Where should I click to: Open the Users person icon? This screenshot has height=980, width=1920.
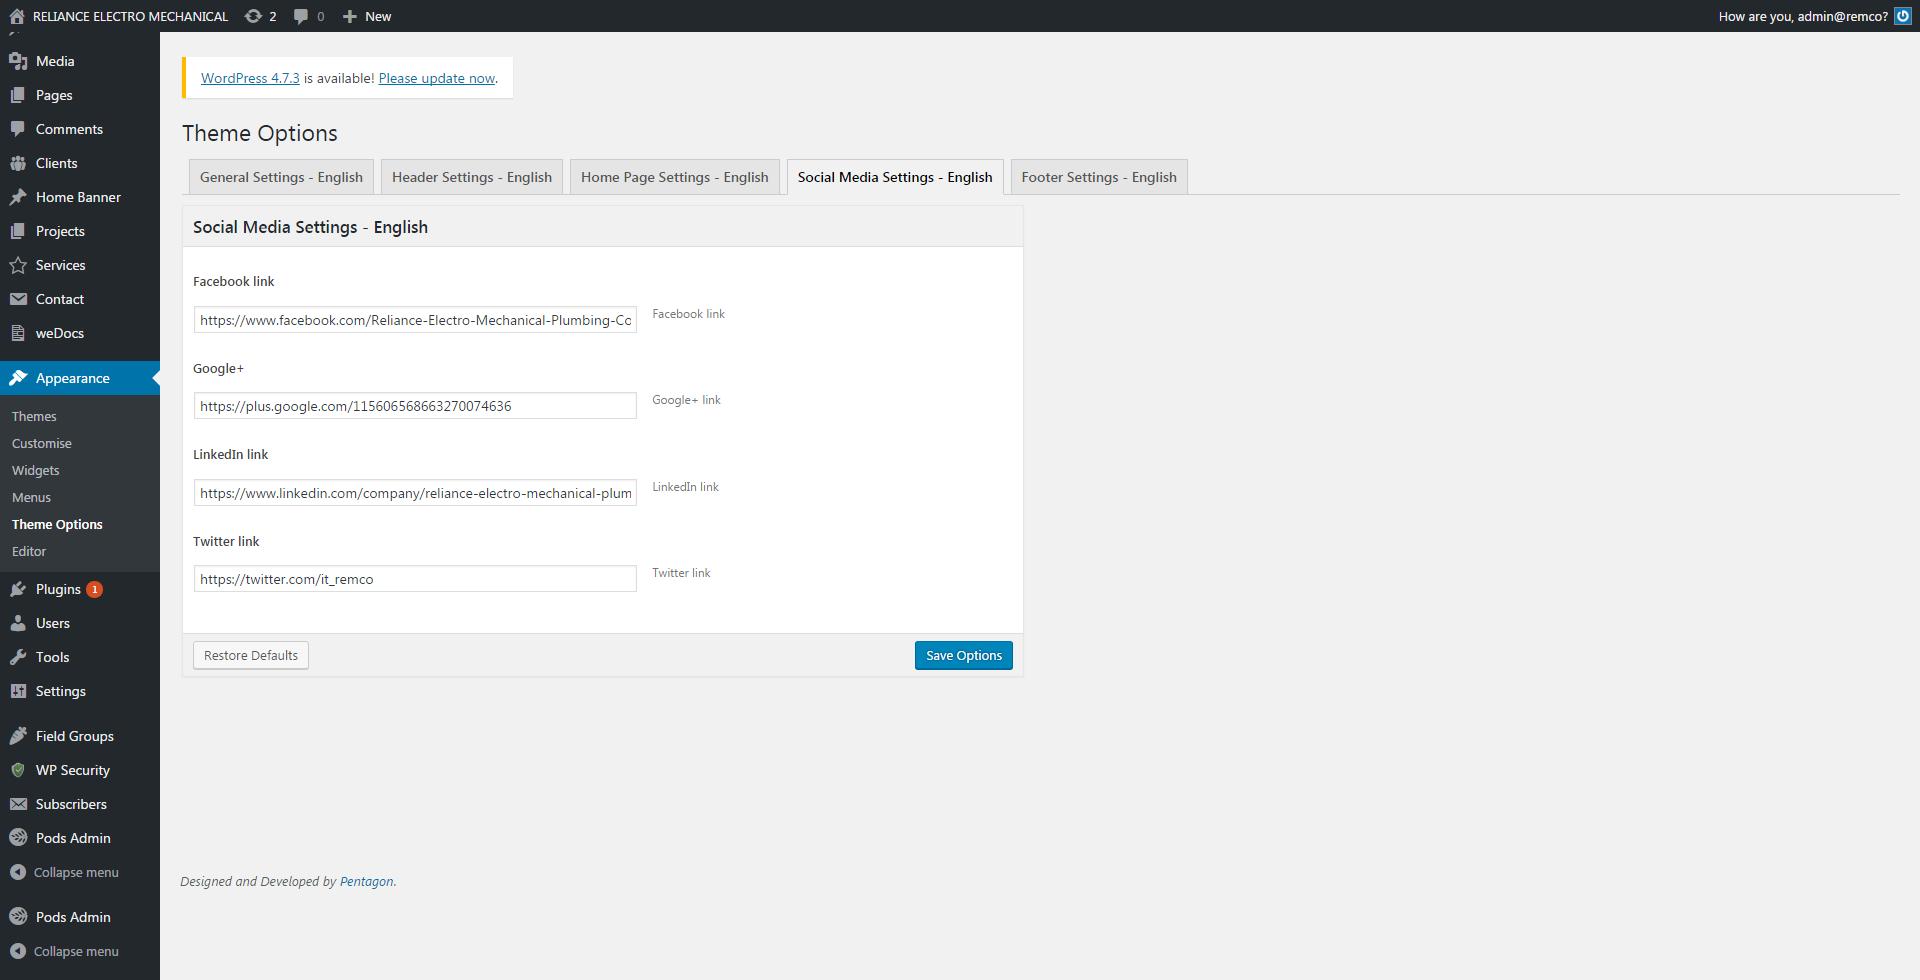tap(18, 623)
